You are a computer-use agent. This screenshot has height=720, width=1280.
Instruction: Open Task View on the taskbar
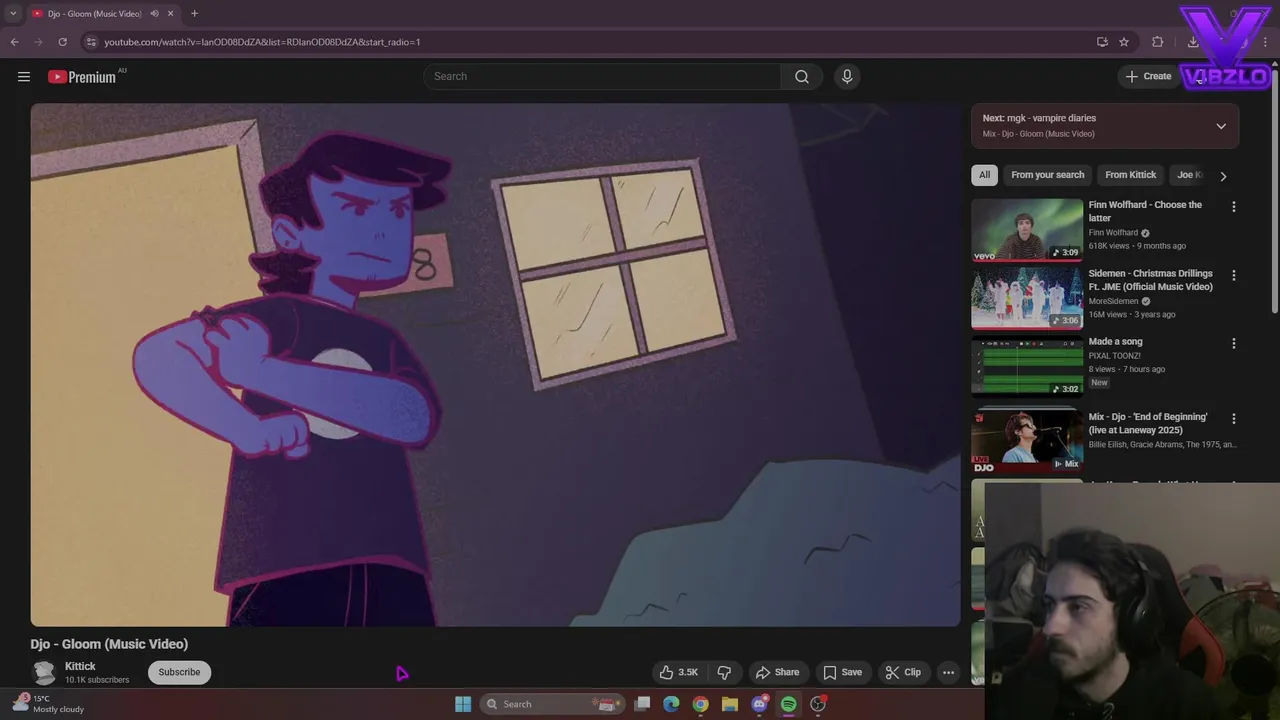pos(643,704)
